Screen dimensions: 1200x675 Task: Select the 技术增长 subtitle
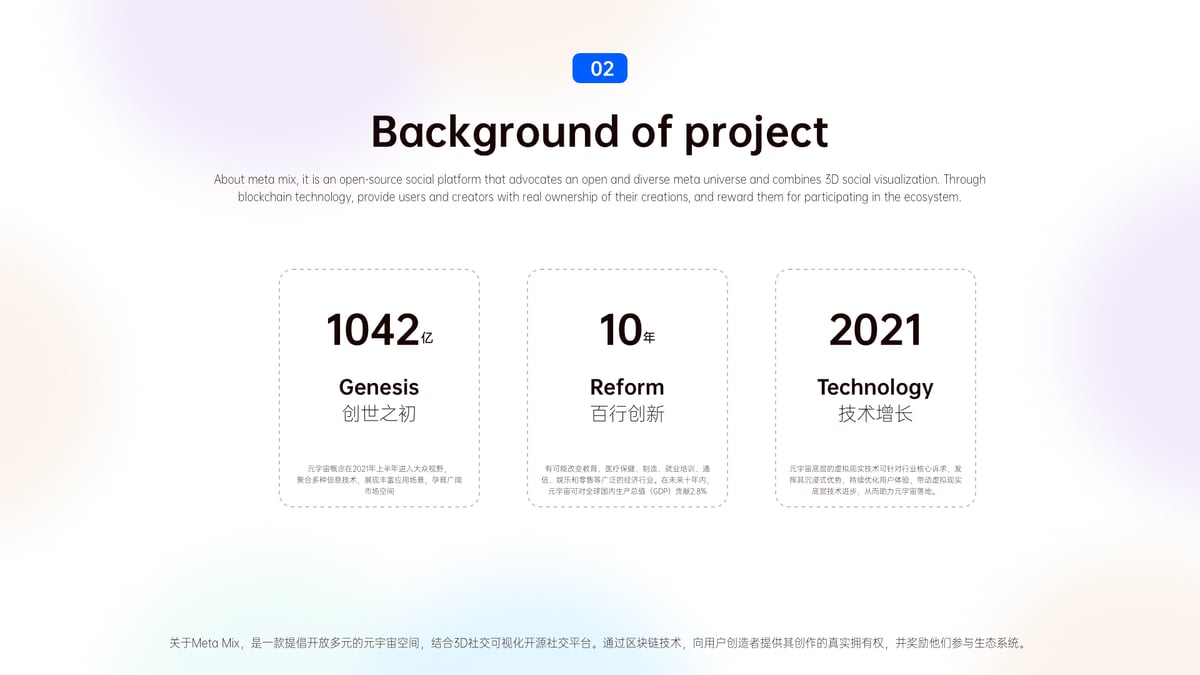pos(875,413)
